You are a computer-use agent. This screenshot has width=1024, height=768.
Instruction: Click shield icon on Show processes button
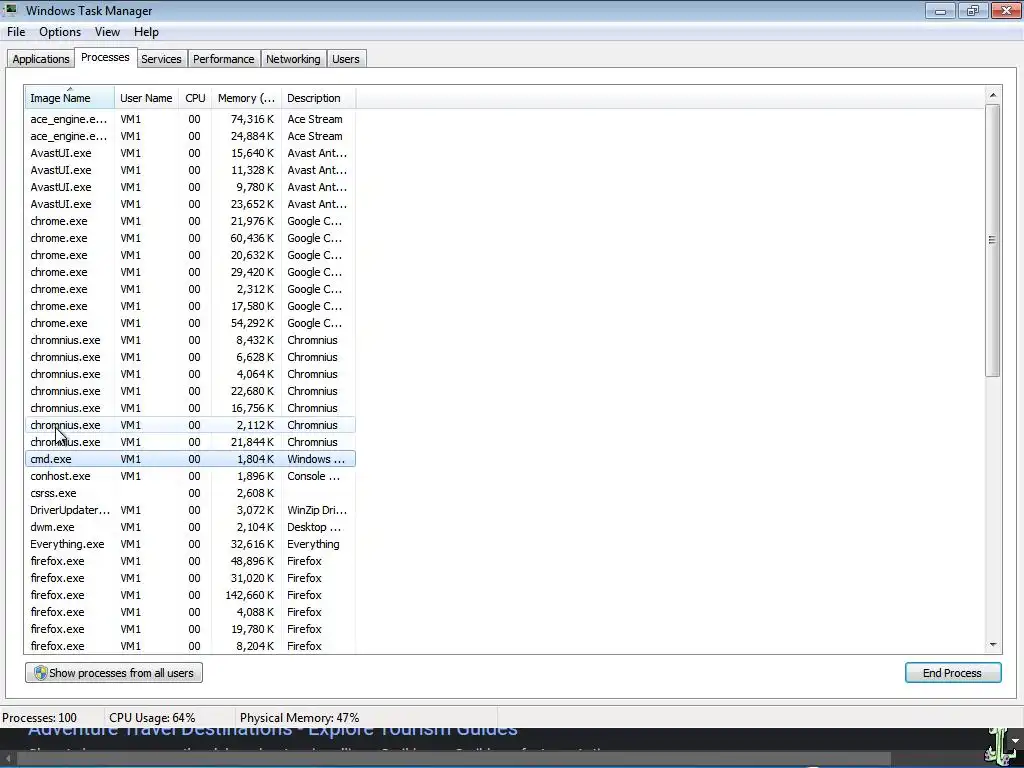[40, 673]
